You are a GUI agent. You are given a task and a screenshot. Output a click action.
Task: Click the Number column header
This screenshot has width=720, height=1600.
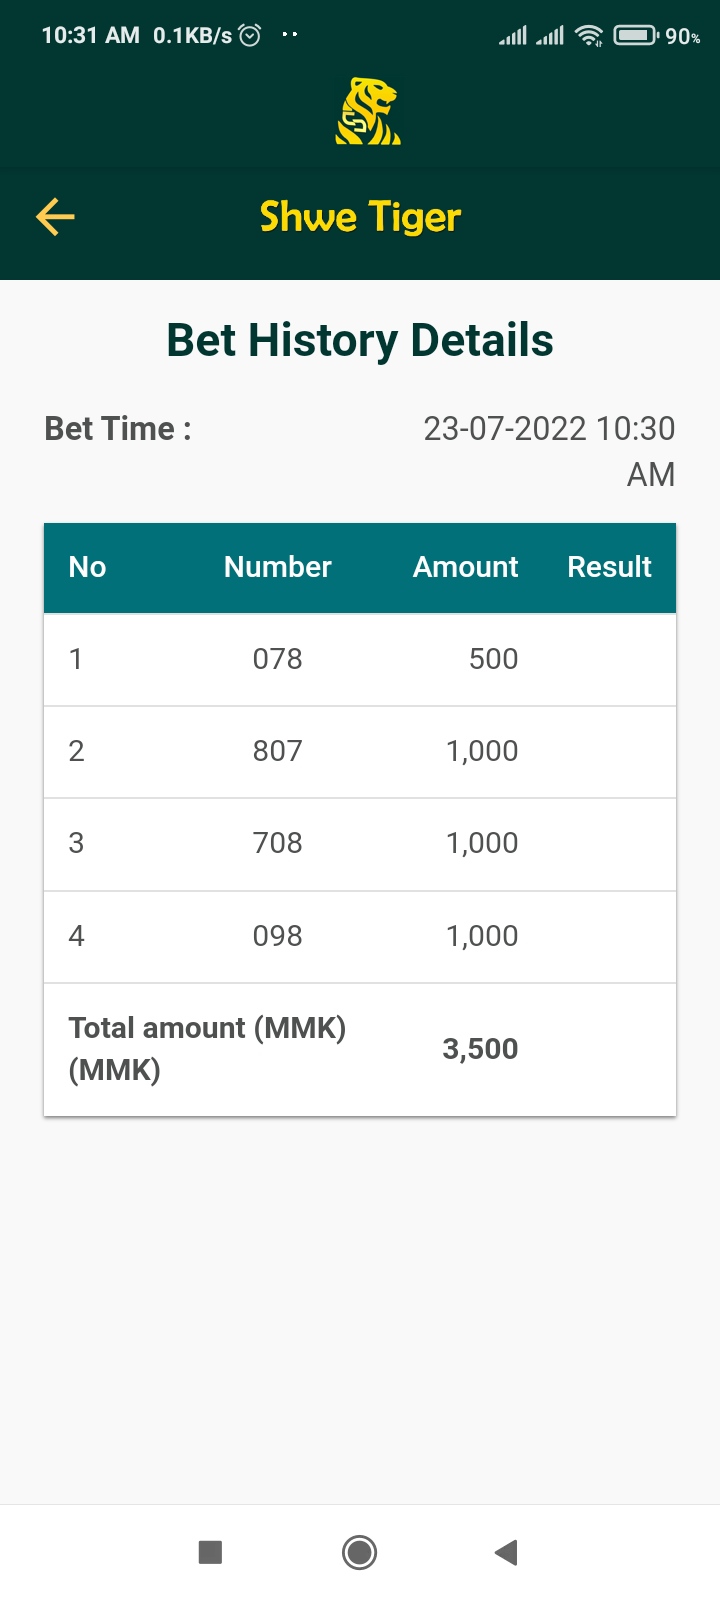(x=277, y=567)
